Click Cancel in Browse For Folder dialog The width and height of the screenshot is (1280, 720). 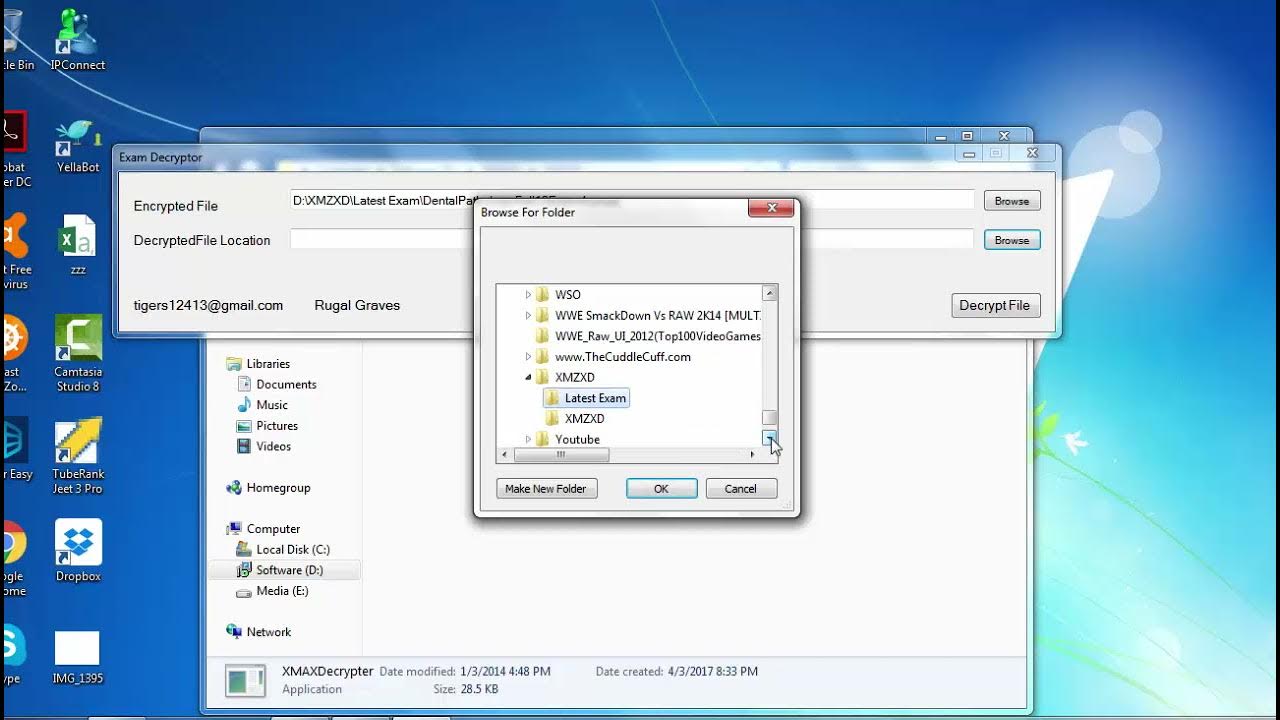coord(741,489)
